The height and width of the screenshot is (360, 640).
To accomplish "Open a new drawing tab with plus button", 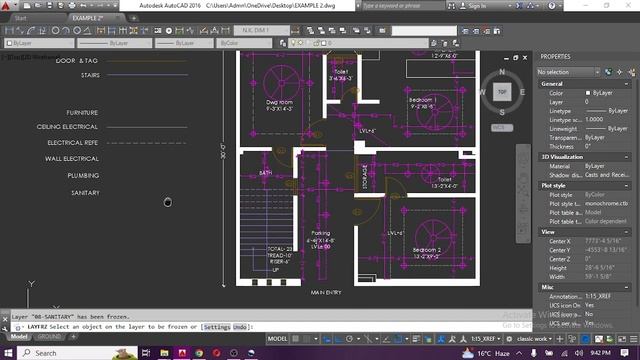I will [x=133, y=18].
